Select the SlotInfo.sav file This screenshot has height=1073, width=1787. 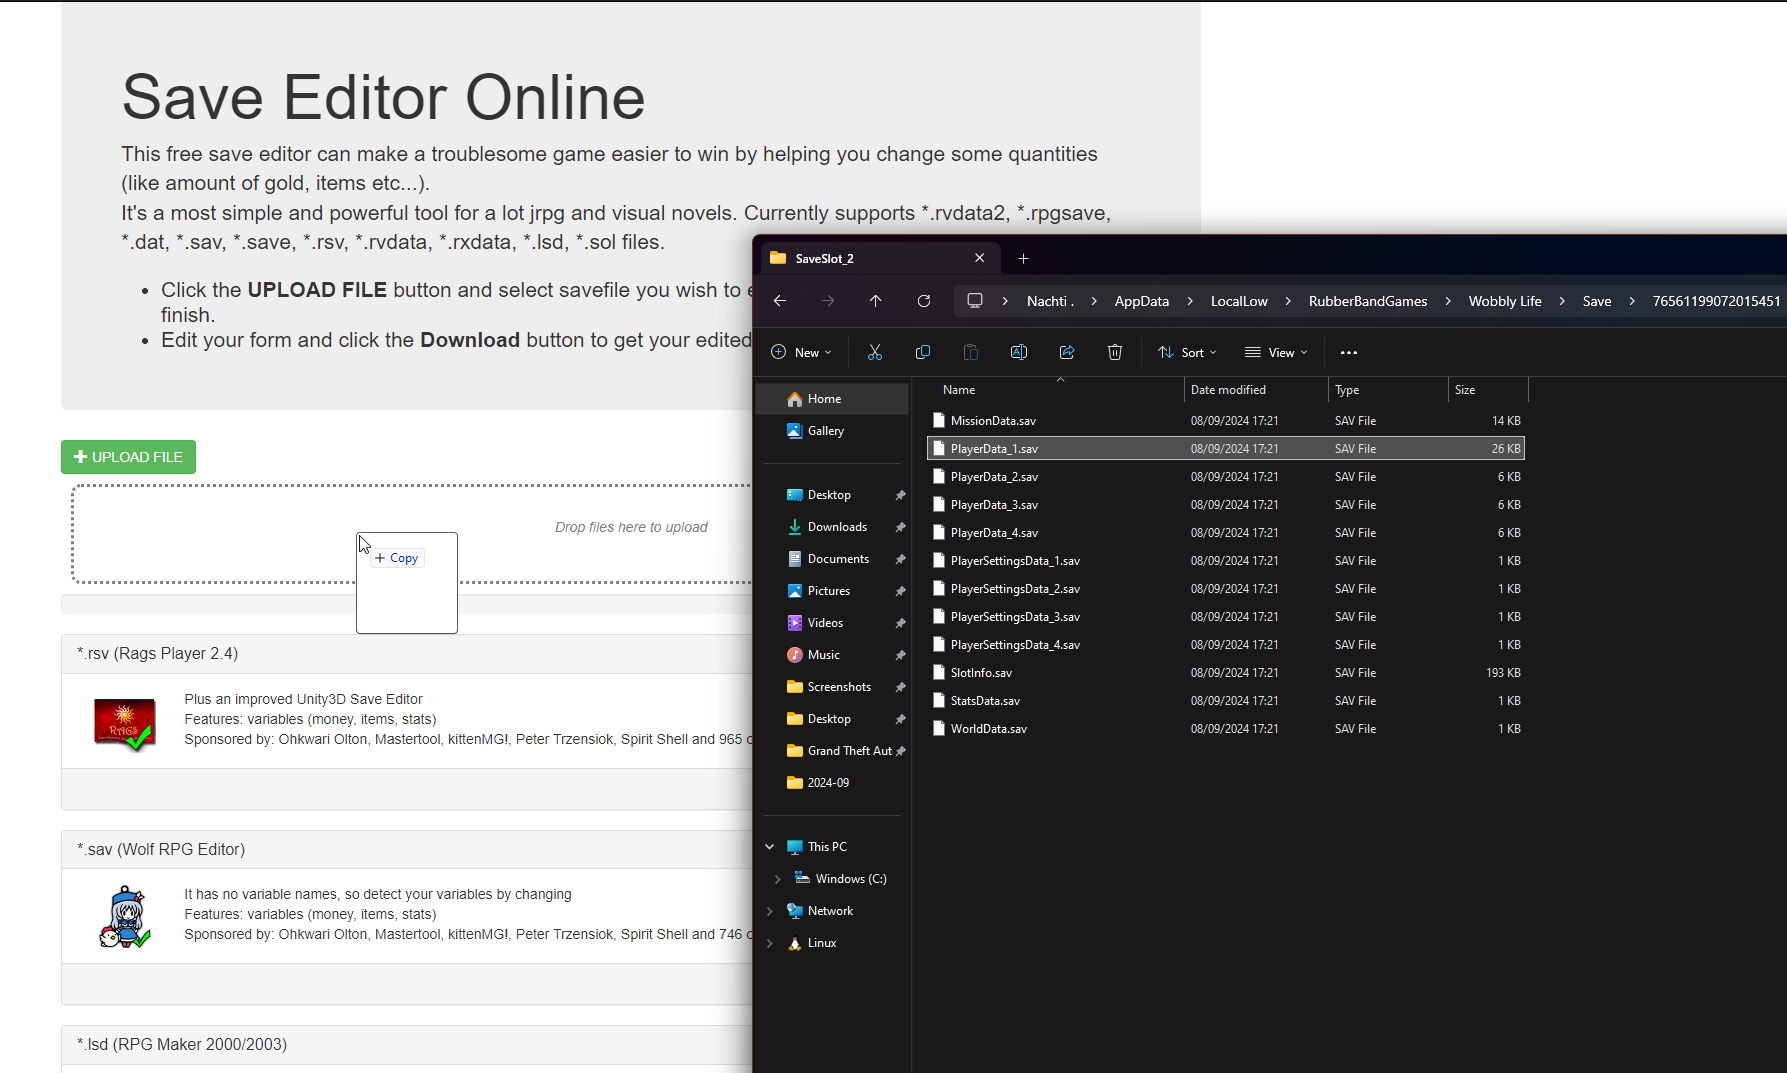[x=1226, y=673]
